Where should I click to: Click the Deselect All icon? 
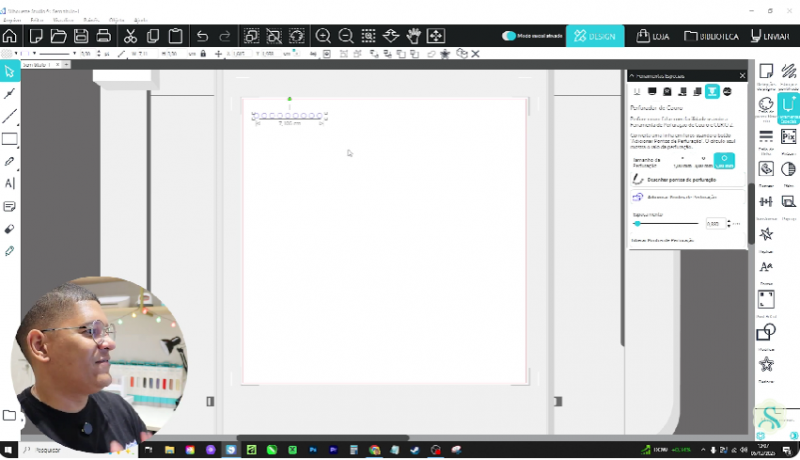(274, 36)
